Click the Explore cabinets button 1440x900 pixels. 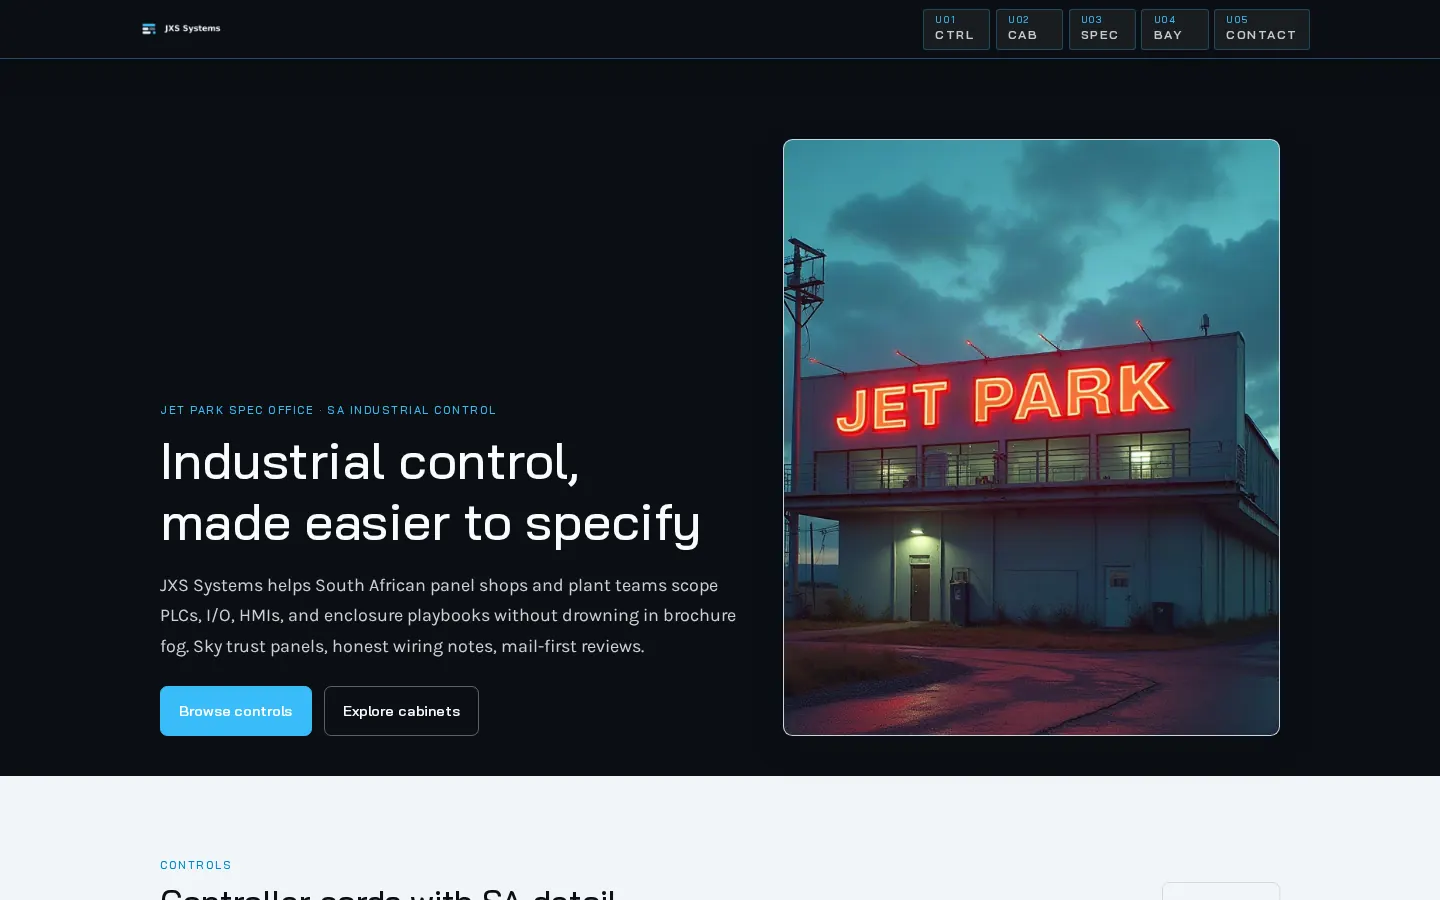pyautogui.click(x=401, y=711)
